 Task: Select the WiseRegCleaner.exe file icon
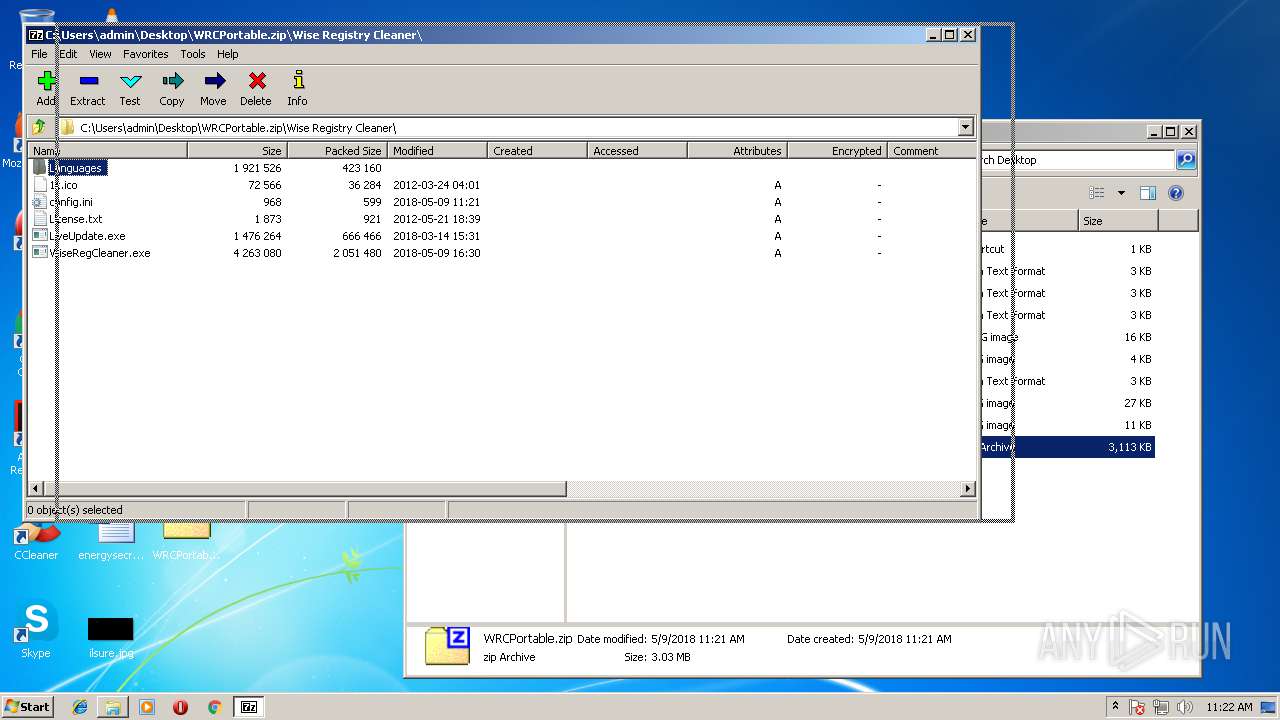point(40,252)
